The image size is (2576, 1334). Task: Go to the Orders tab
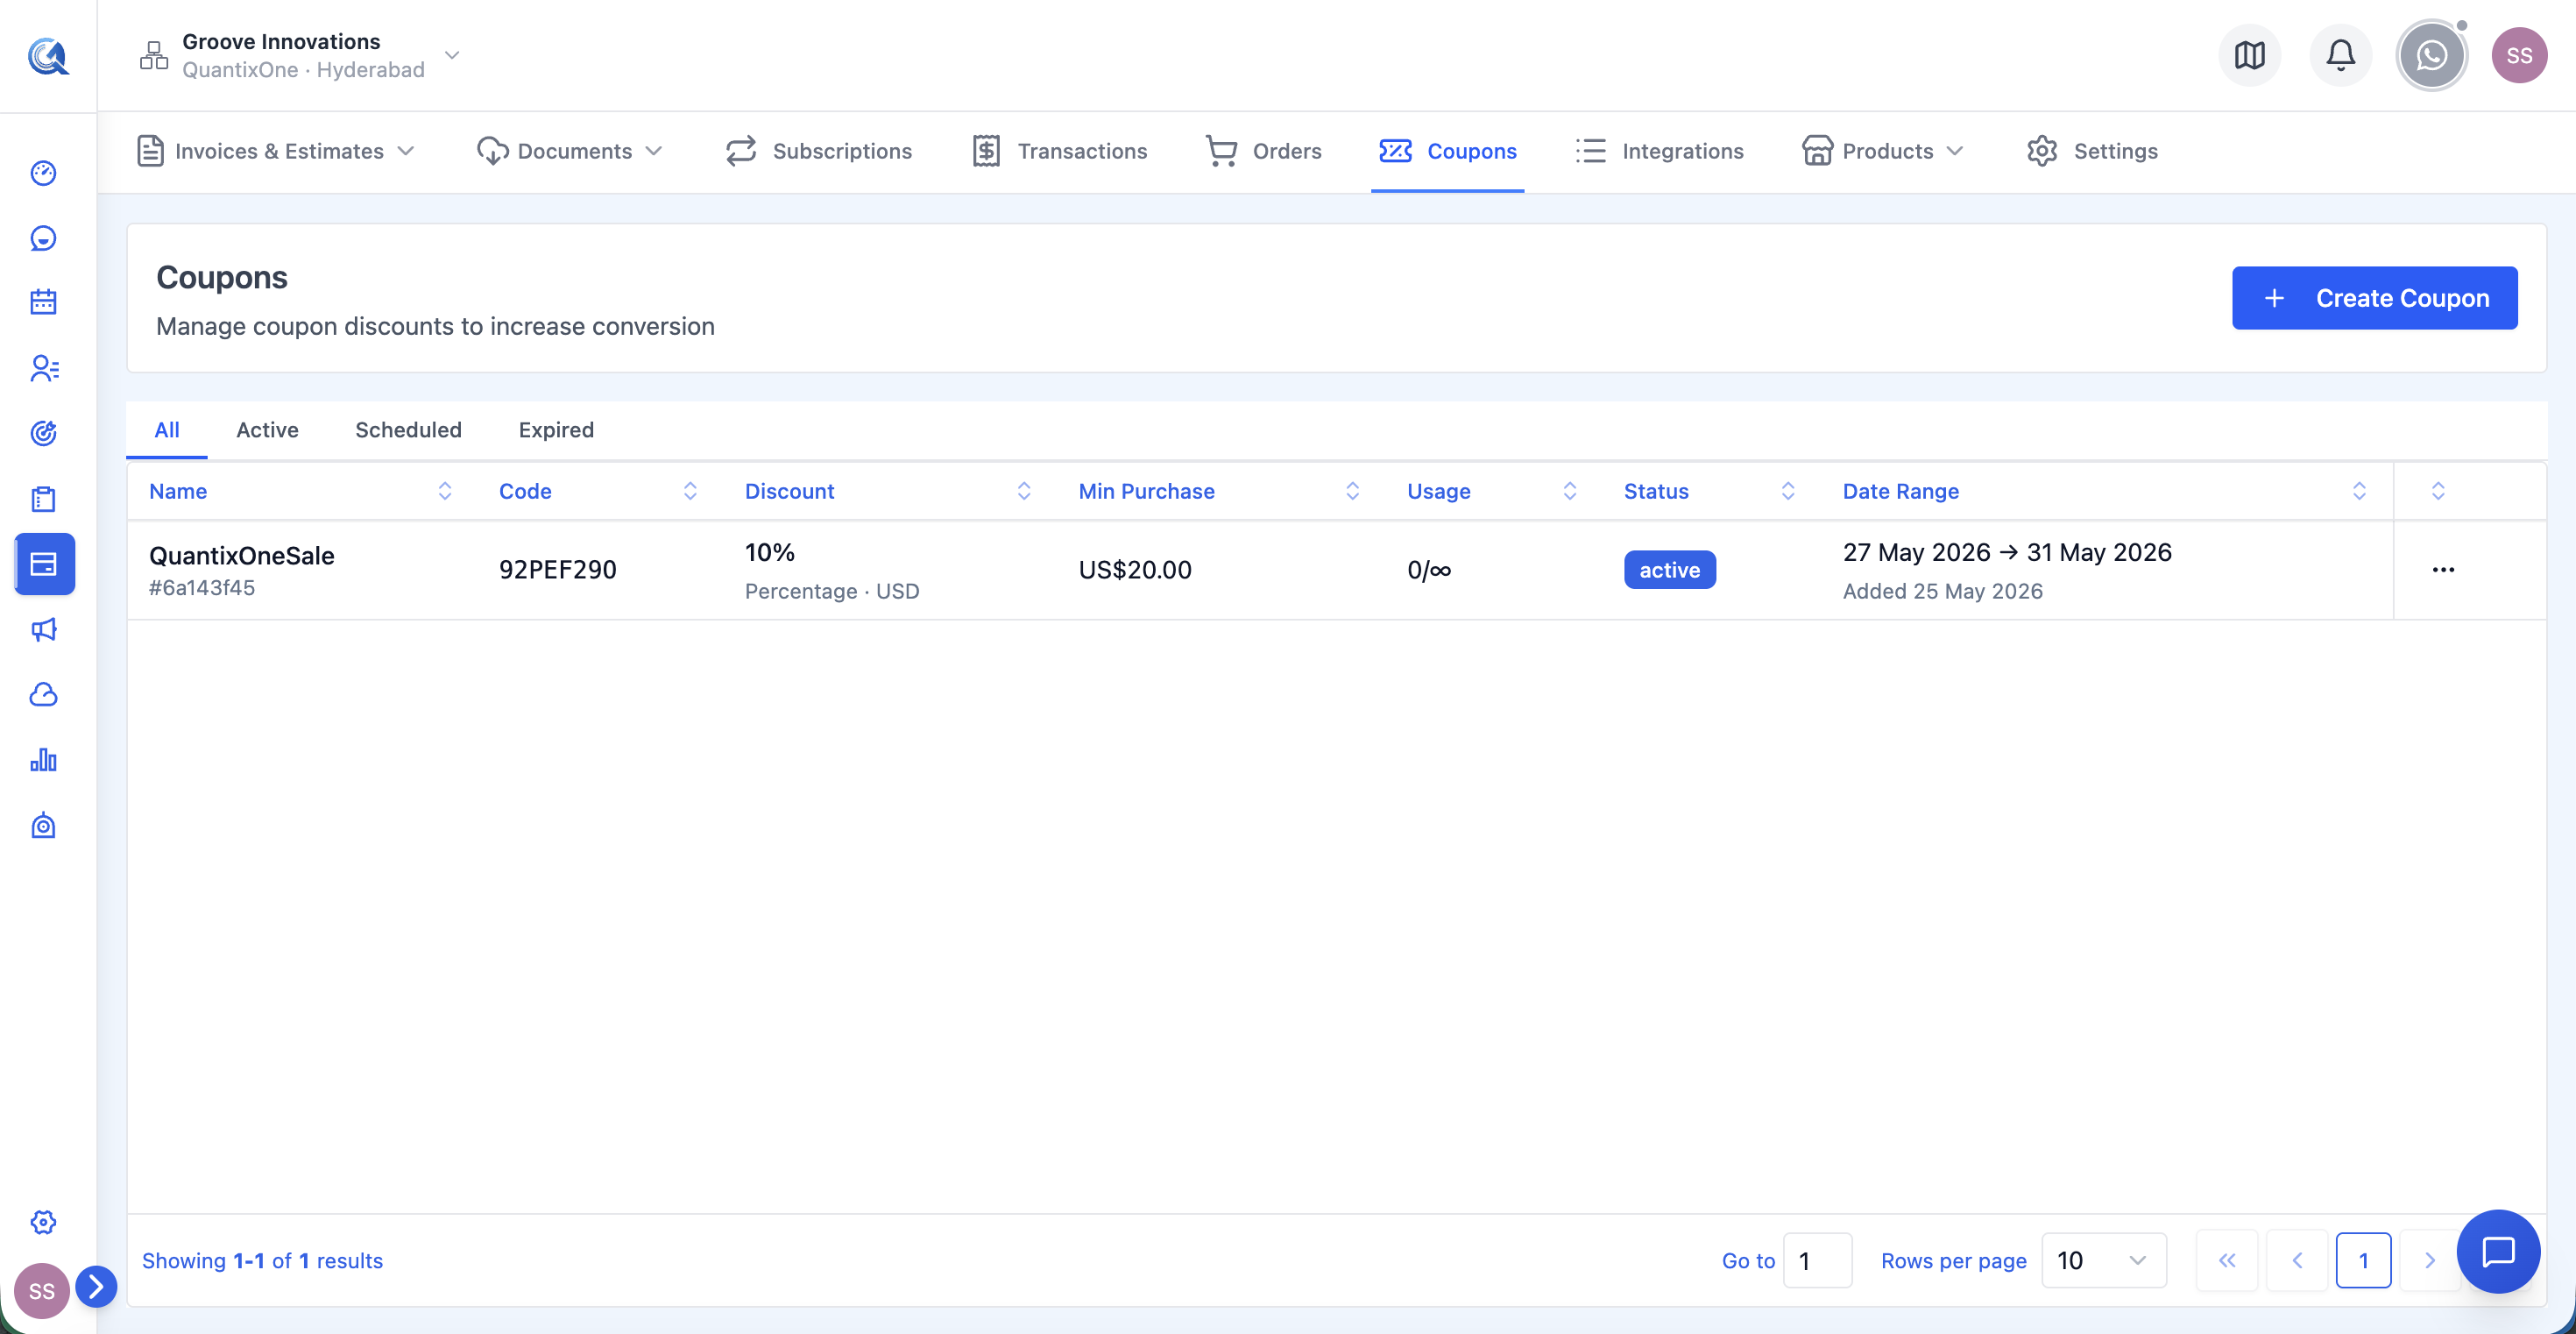coord(1264,151)
